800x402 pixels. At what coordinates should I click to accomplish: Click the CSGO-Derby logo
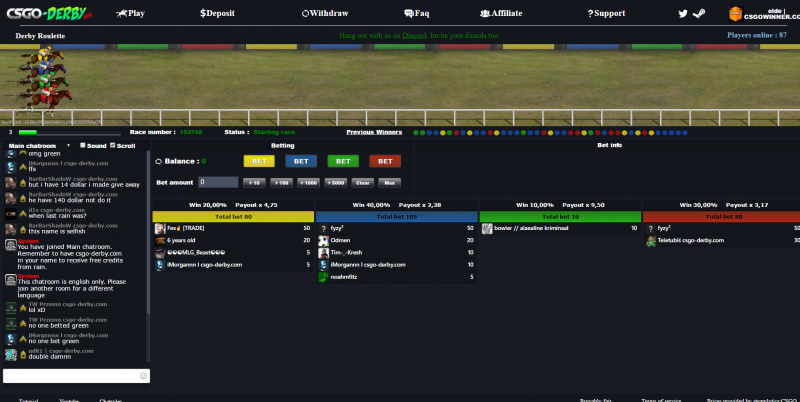[x=49, y=13]
